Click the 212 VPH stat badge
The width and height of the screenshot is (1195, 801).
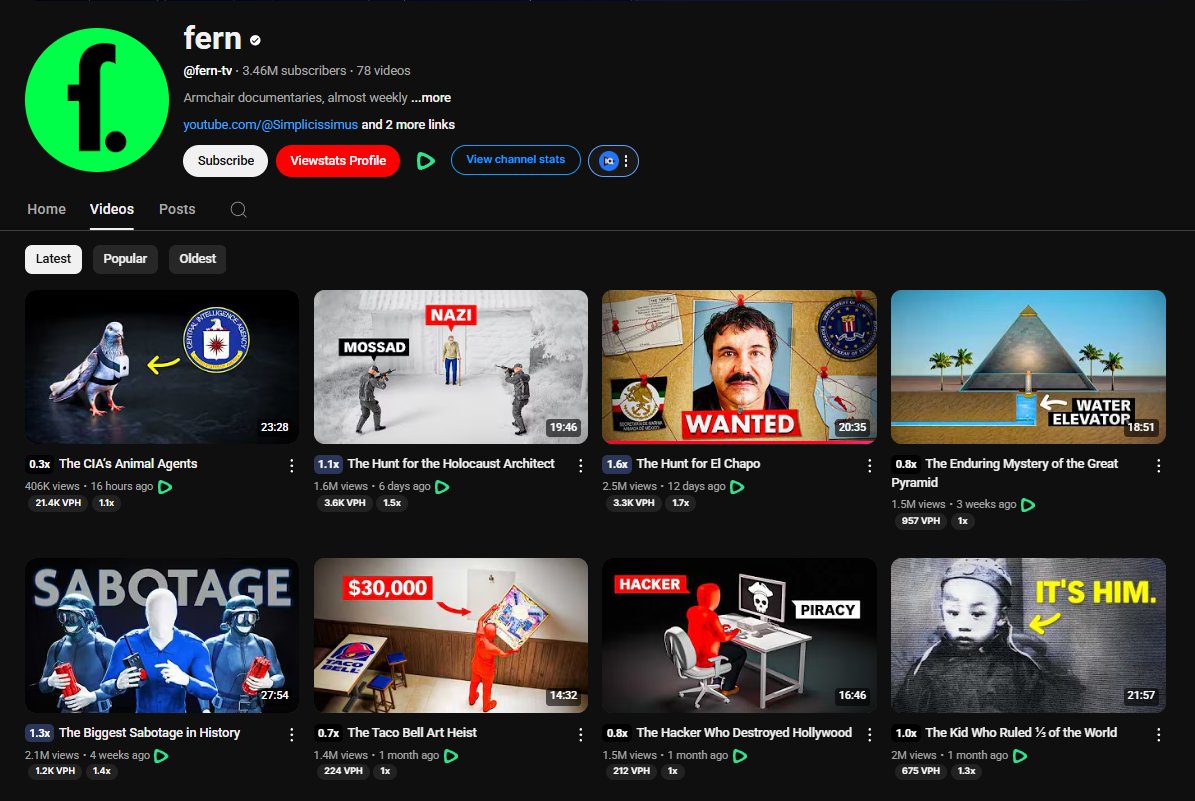point(632,771)
